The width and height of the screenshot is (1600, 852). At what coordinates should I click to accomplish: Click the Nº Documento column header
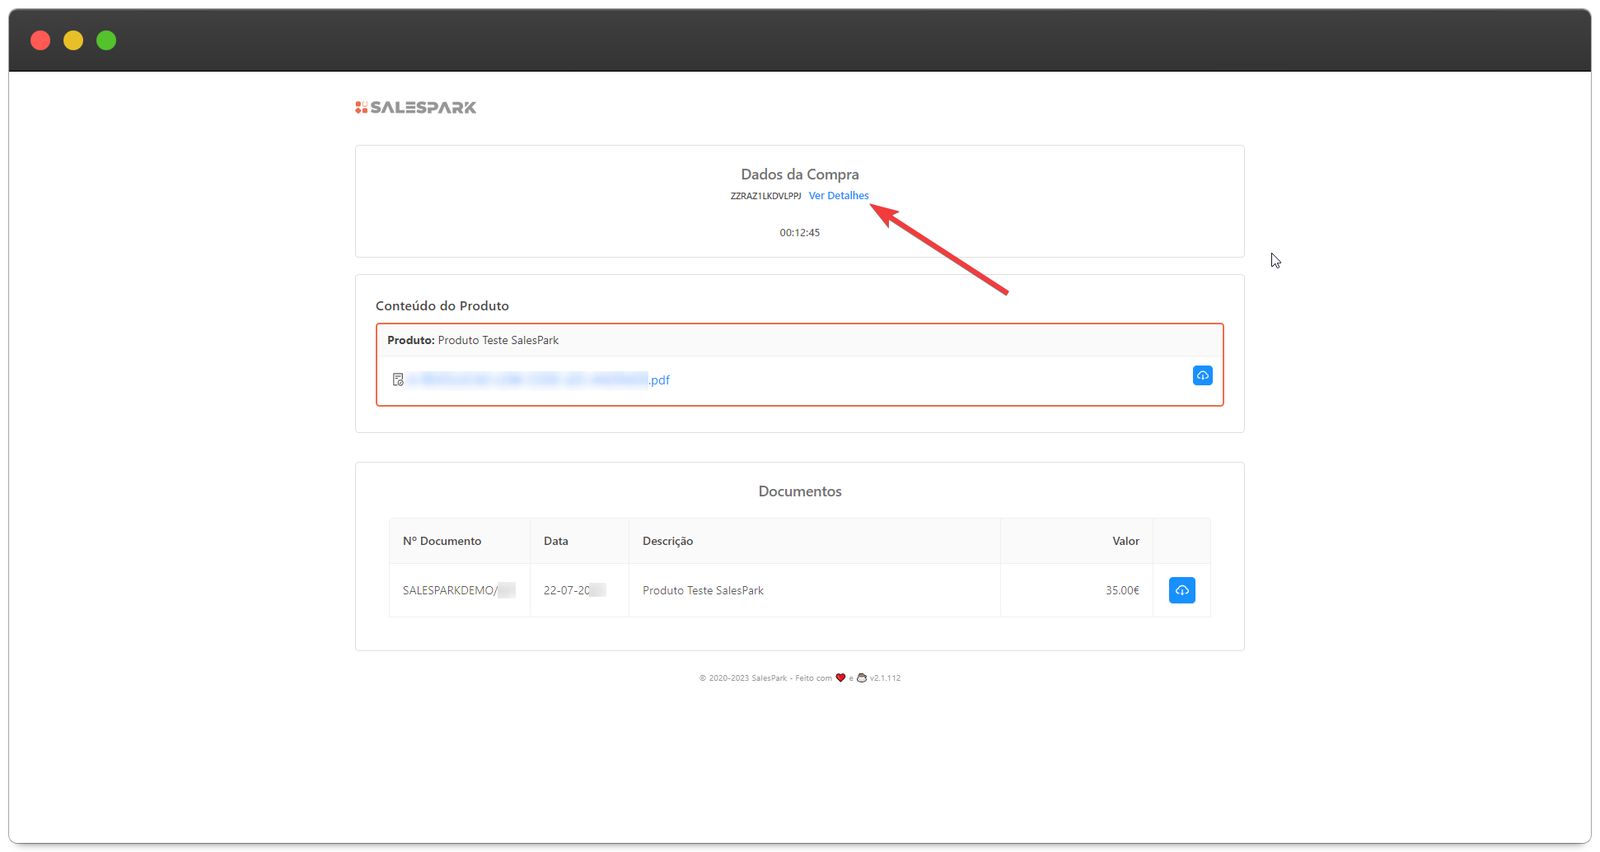point(442,541)
